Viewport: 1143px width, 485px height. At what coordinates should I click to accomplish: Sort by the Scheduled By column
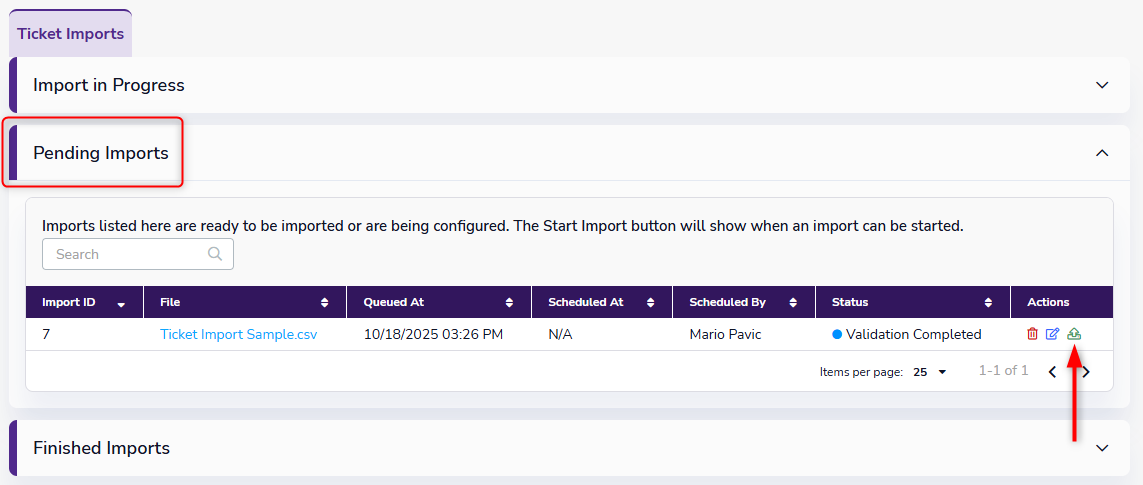(794, 302)
